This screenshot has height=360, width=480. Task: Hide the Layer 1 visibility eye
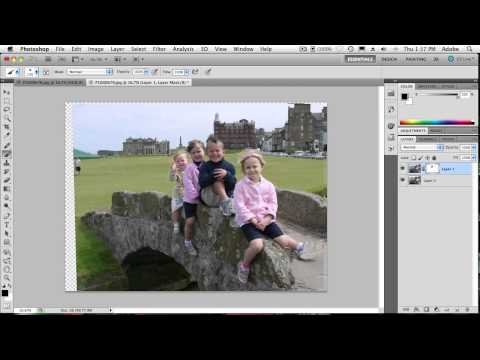(403, 169)
